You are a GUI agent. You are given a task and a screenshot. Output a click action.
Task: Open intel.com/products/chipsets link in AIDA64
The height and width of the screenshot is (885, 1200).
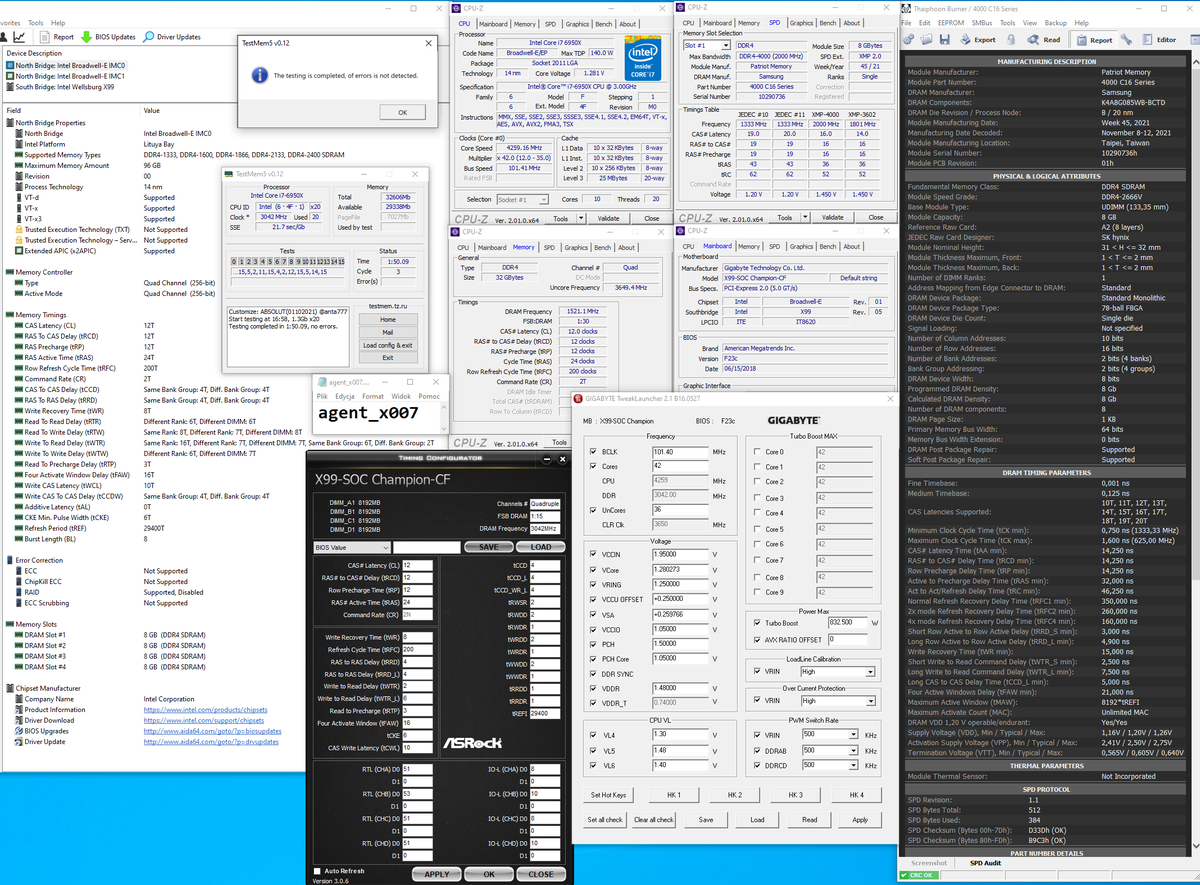tap(205, 709)
